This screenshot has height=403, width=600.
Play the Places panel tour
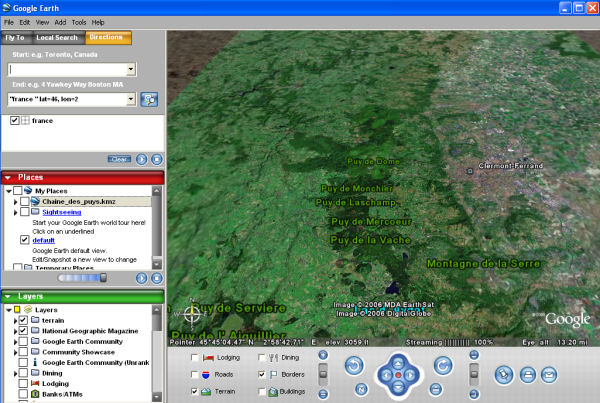(142, 278)
